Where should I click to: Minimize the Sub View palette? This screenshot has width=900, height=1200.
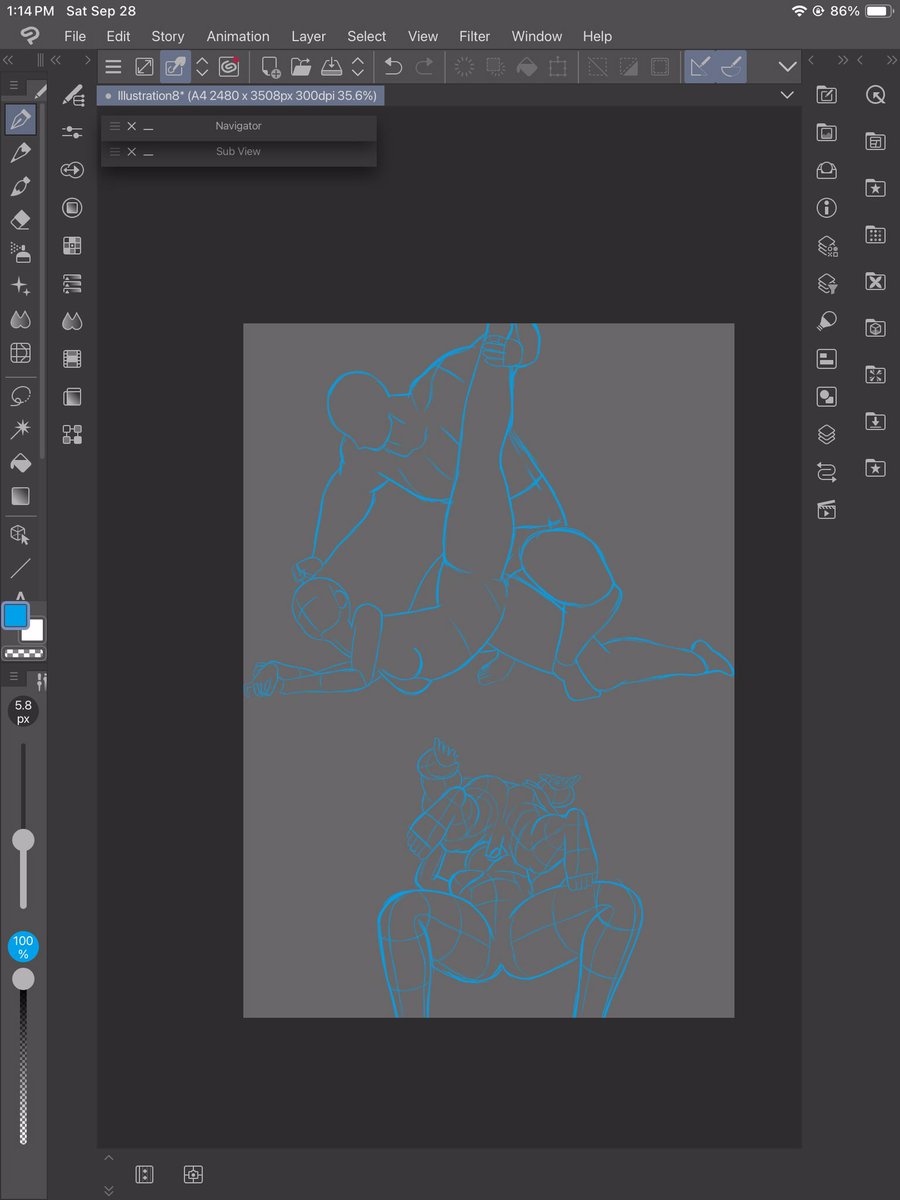148,153
